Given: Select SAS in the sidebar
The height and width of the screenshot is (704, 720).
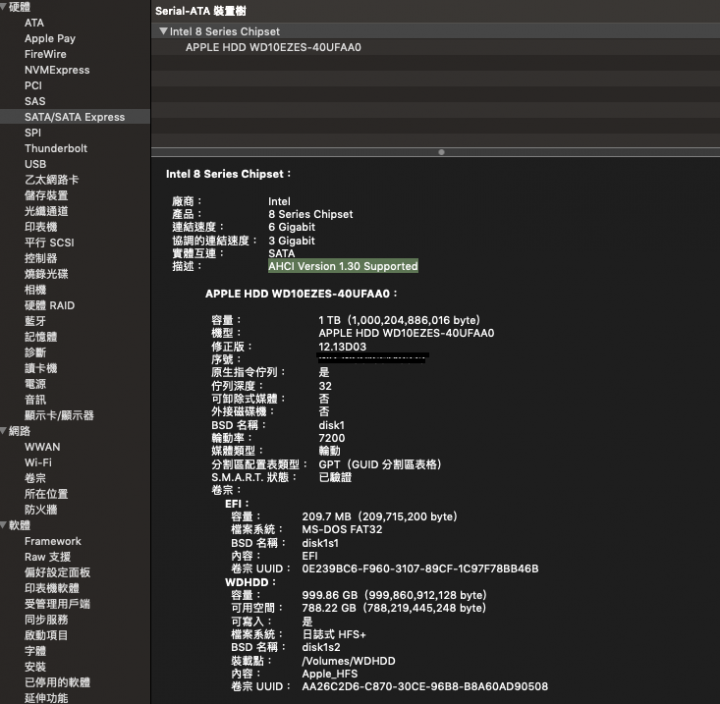Looking at the screenshot, I should 35,101.
